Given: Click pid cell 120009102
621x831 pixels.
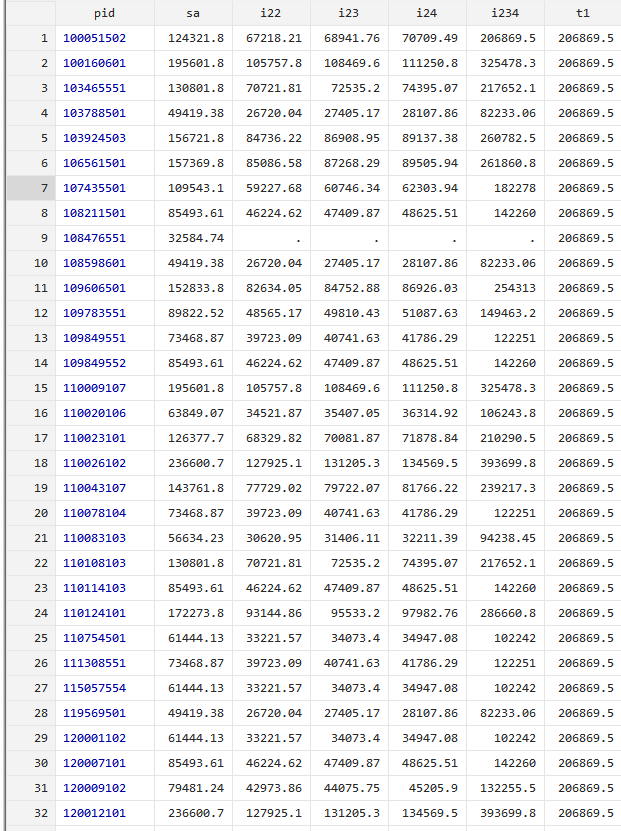Looking at the screenshot, I should click(x=104, y=788).
